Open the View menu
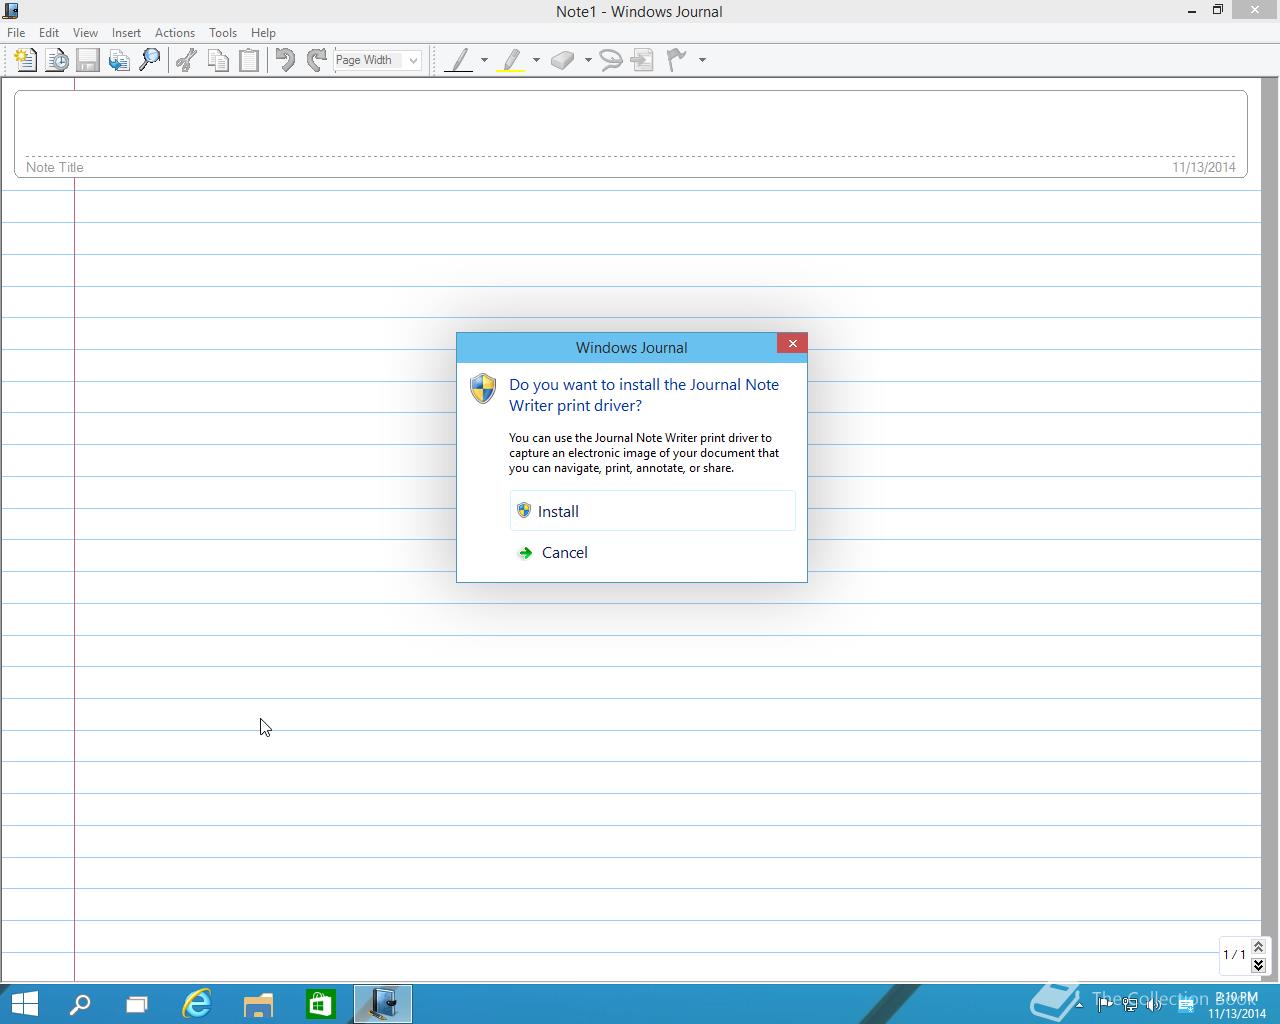This screenshot has height=1024, width=1280. tap(85, 33)
